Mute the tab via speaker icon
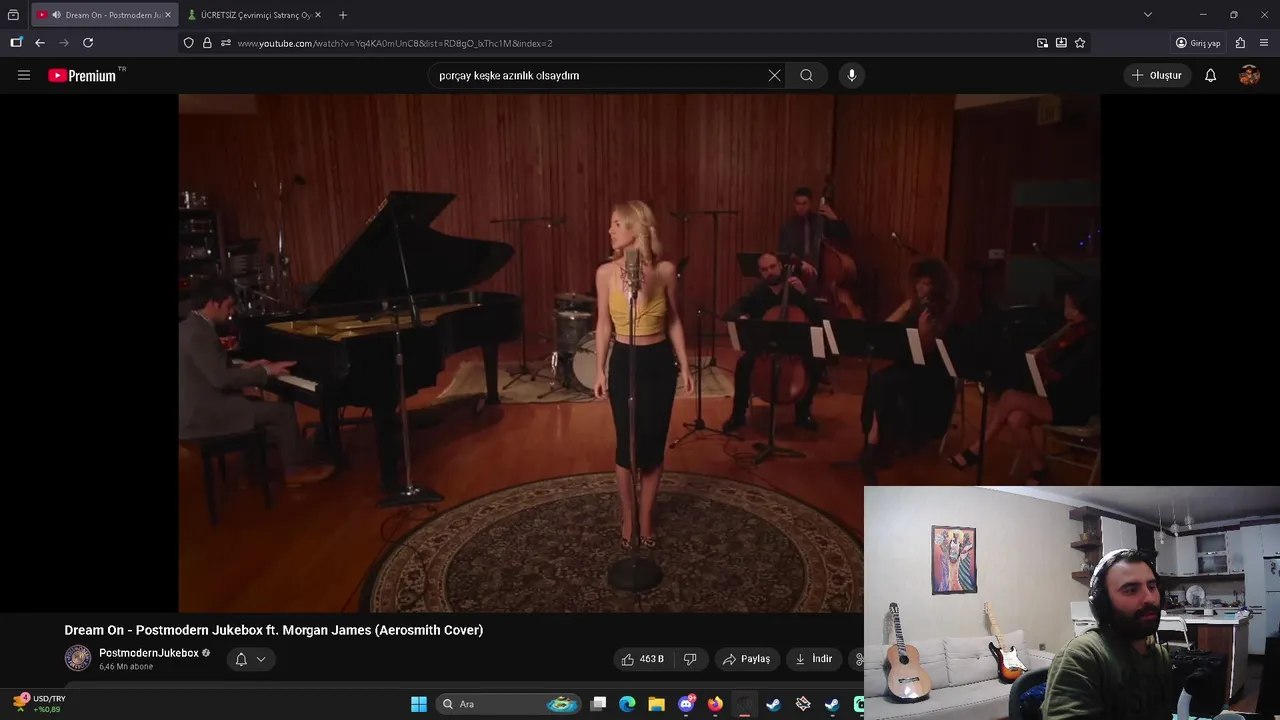 [x=56, y=15]
